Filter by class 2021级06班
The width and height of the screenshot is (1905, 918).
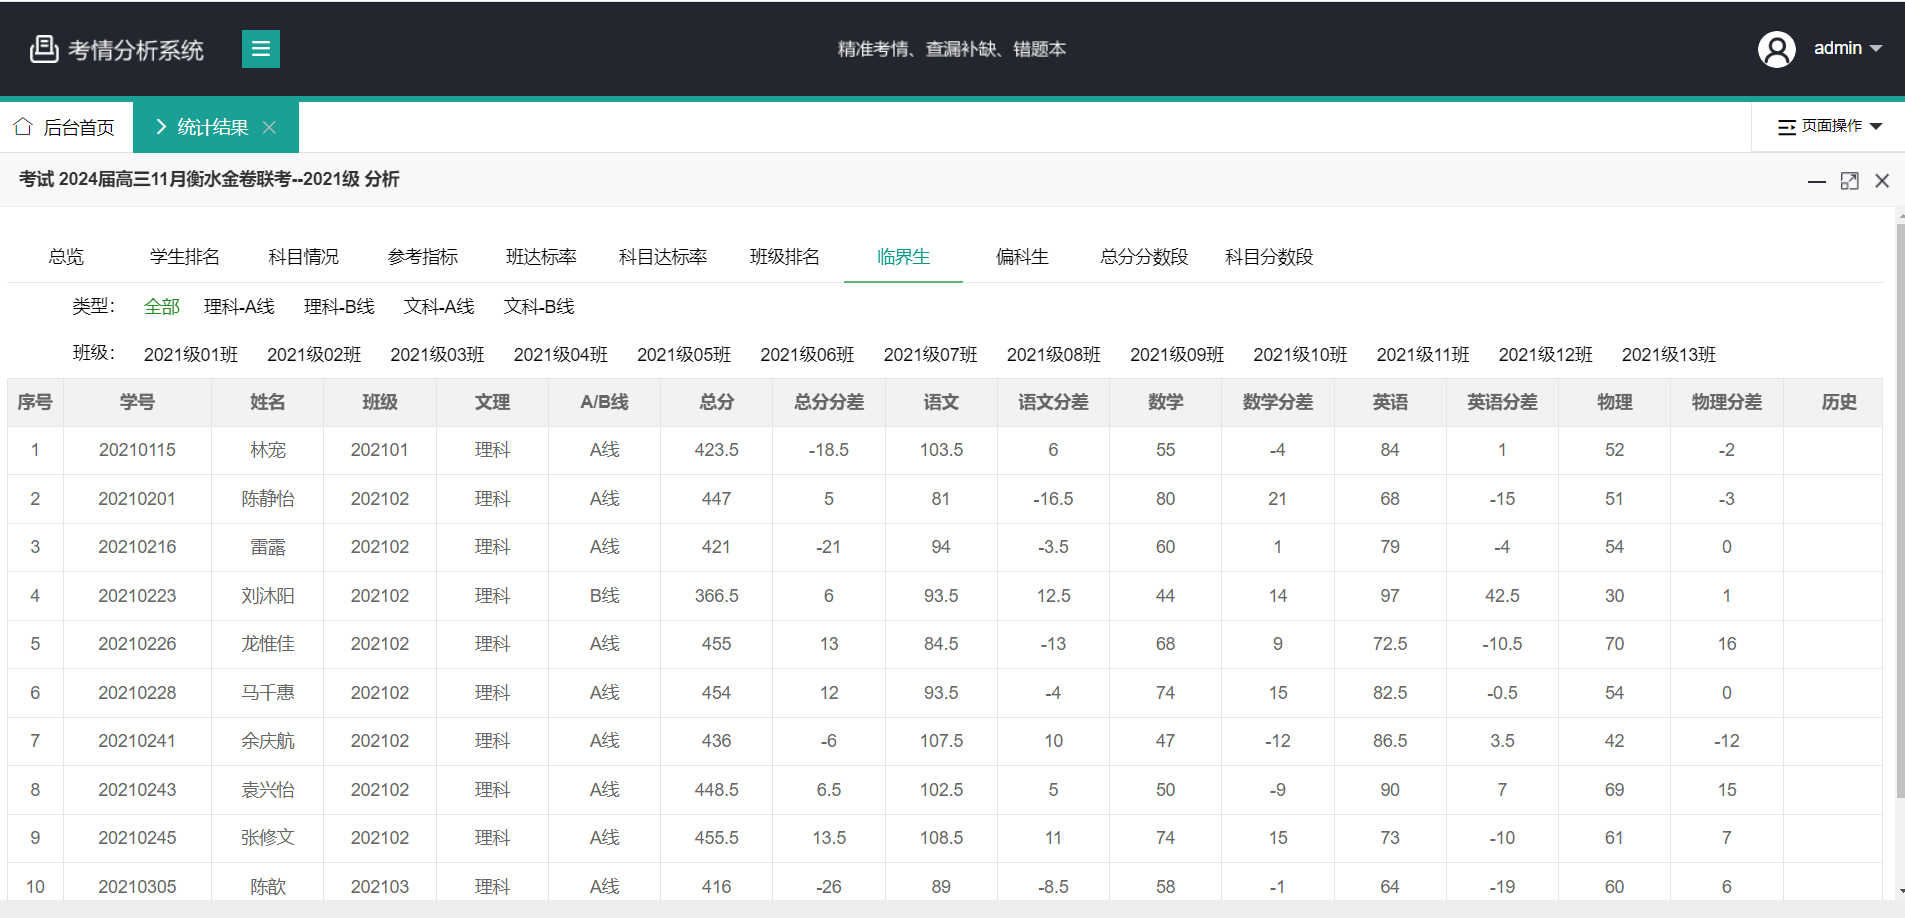[807, 354]
